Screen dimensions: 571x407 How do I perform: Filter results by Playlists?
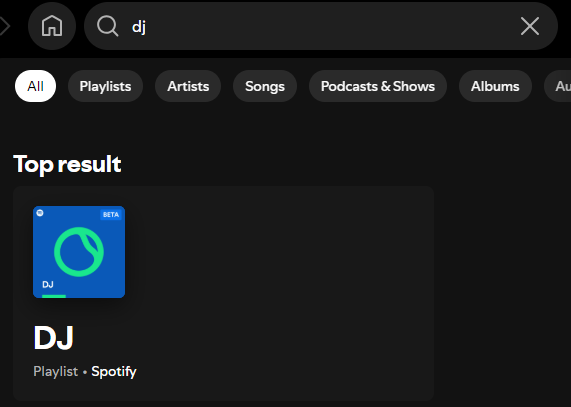coord(105,86)
